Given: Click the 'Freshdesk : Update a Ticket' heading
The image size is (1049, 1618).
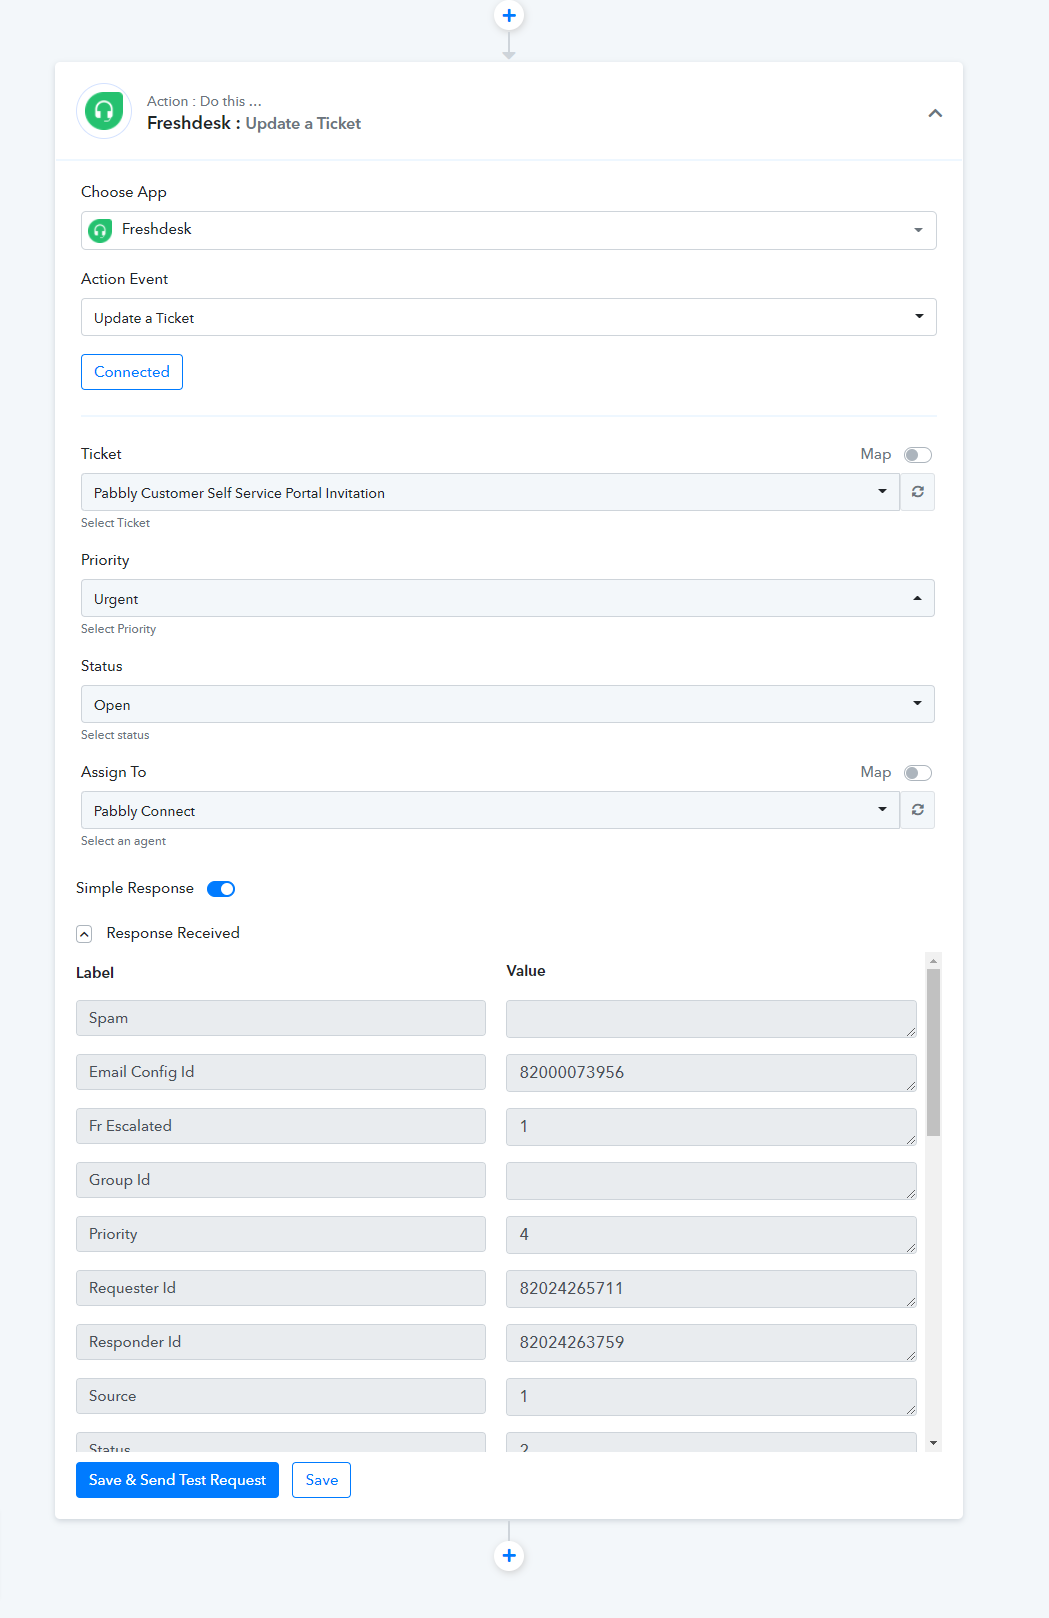Looking at the screenshot, I should pos(254,123).
